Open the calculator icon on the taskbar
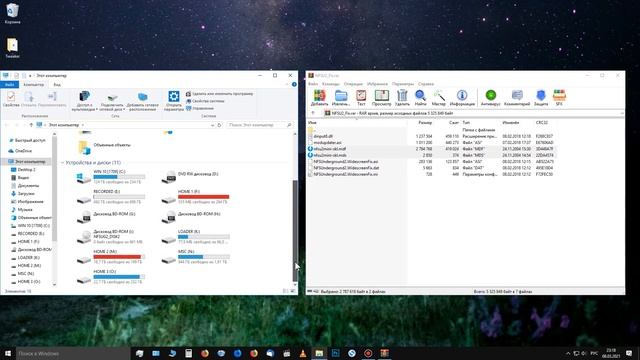Viewport: 640px width, 360px height. point(188,353)
